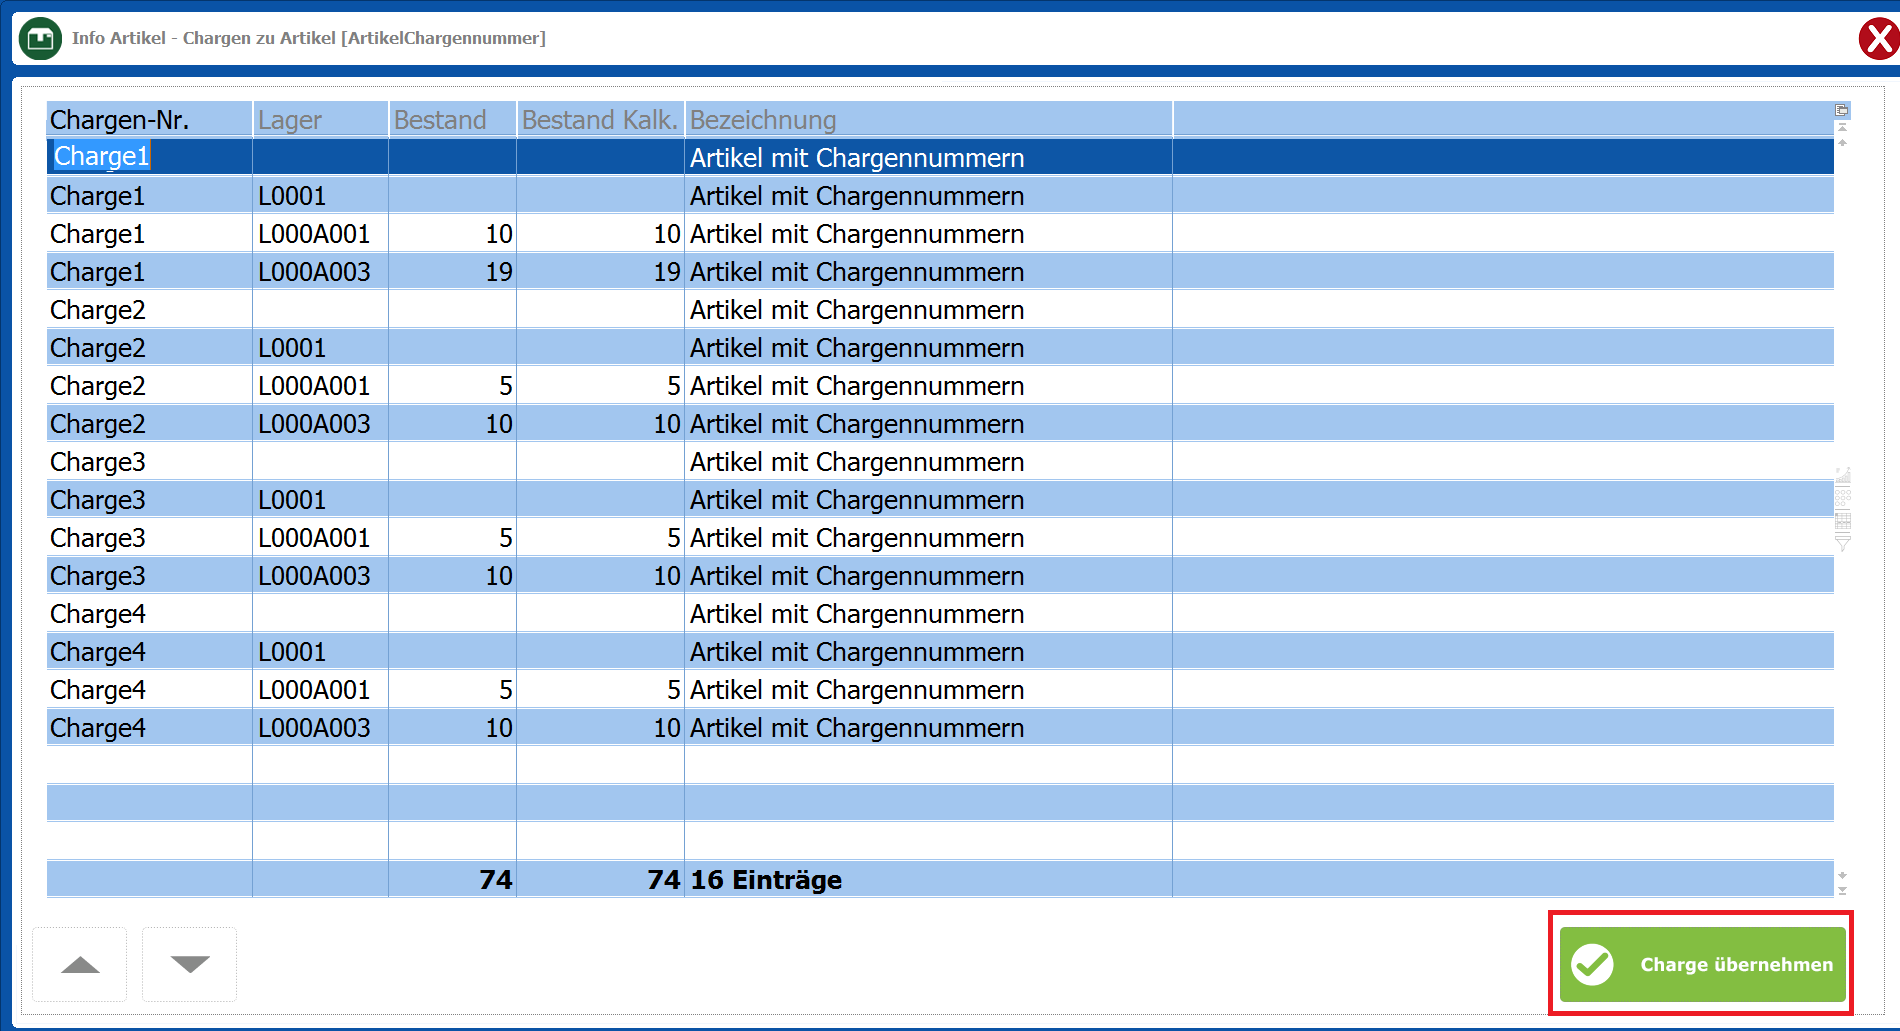Close the Info Artikel window
This screenshot has height=1031, width=1900.
1878,40
